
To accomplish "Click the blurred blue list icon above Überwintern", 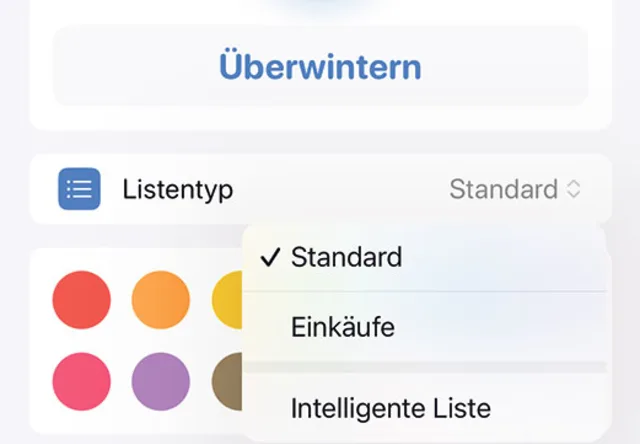I will (319, 6).
